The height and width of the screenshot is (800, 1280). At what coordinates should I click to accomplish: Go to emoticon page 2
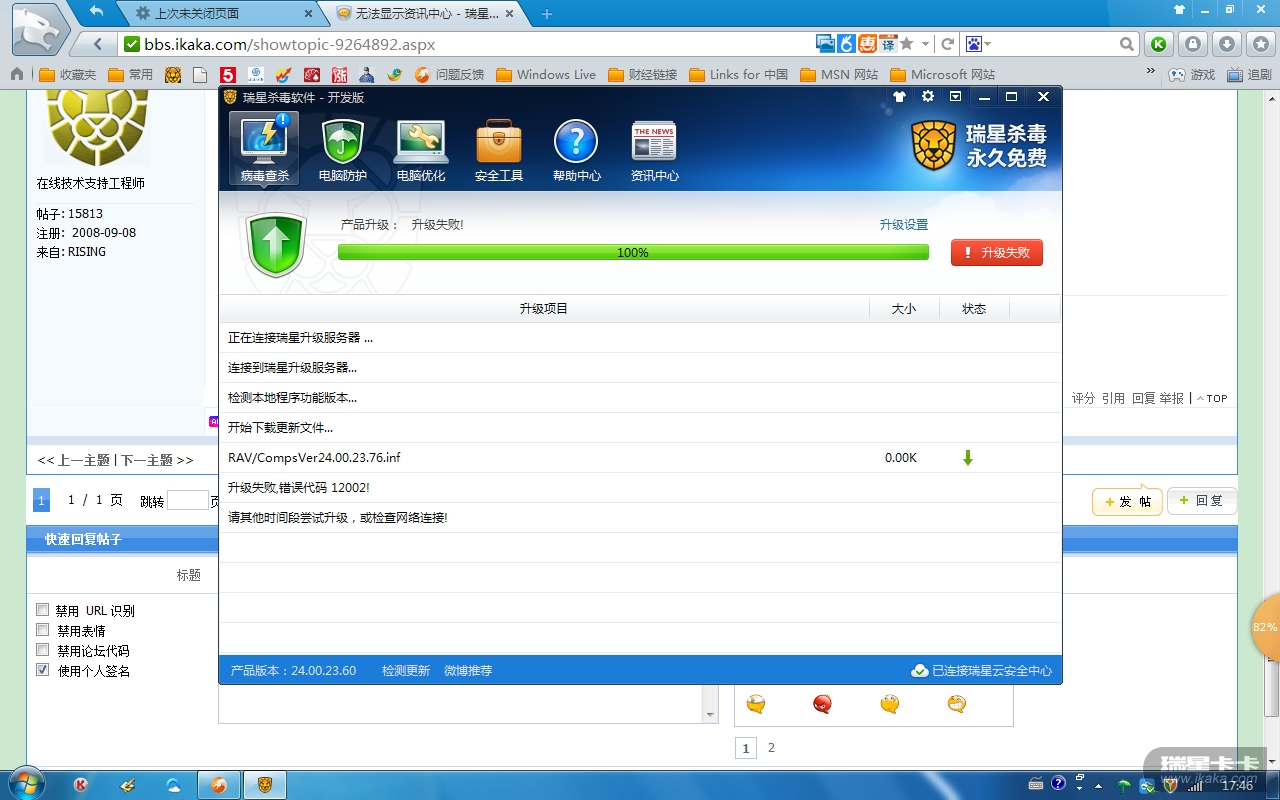[771, 747]
